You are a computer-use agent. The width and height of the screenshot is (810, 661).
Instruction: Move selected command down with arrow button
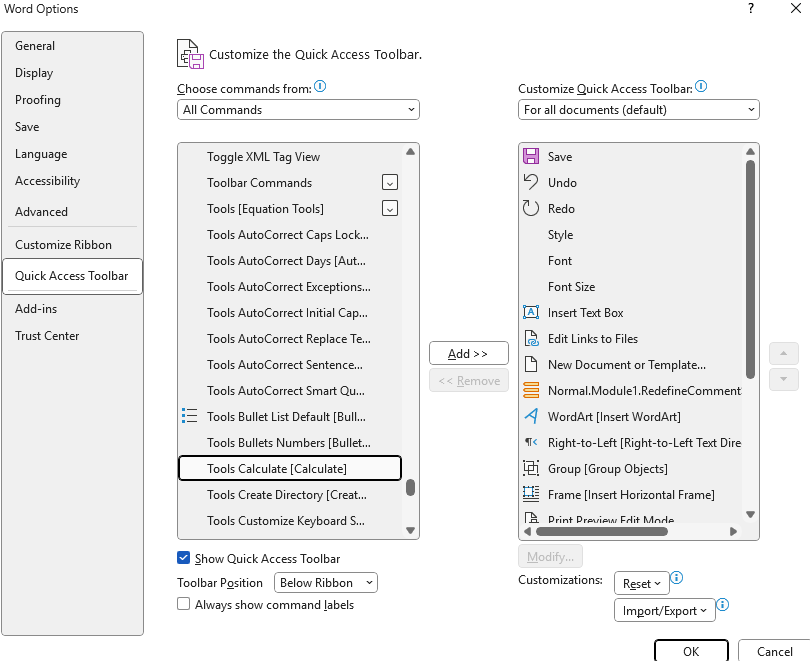[x=784, y=380]
